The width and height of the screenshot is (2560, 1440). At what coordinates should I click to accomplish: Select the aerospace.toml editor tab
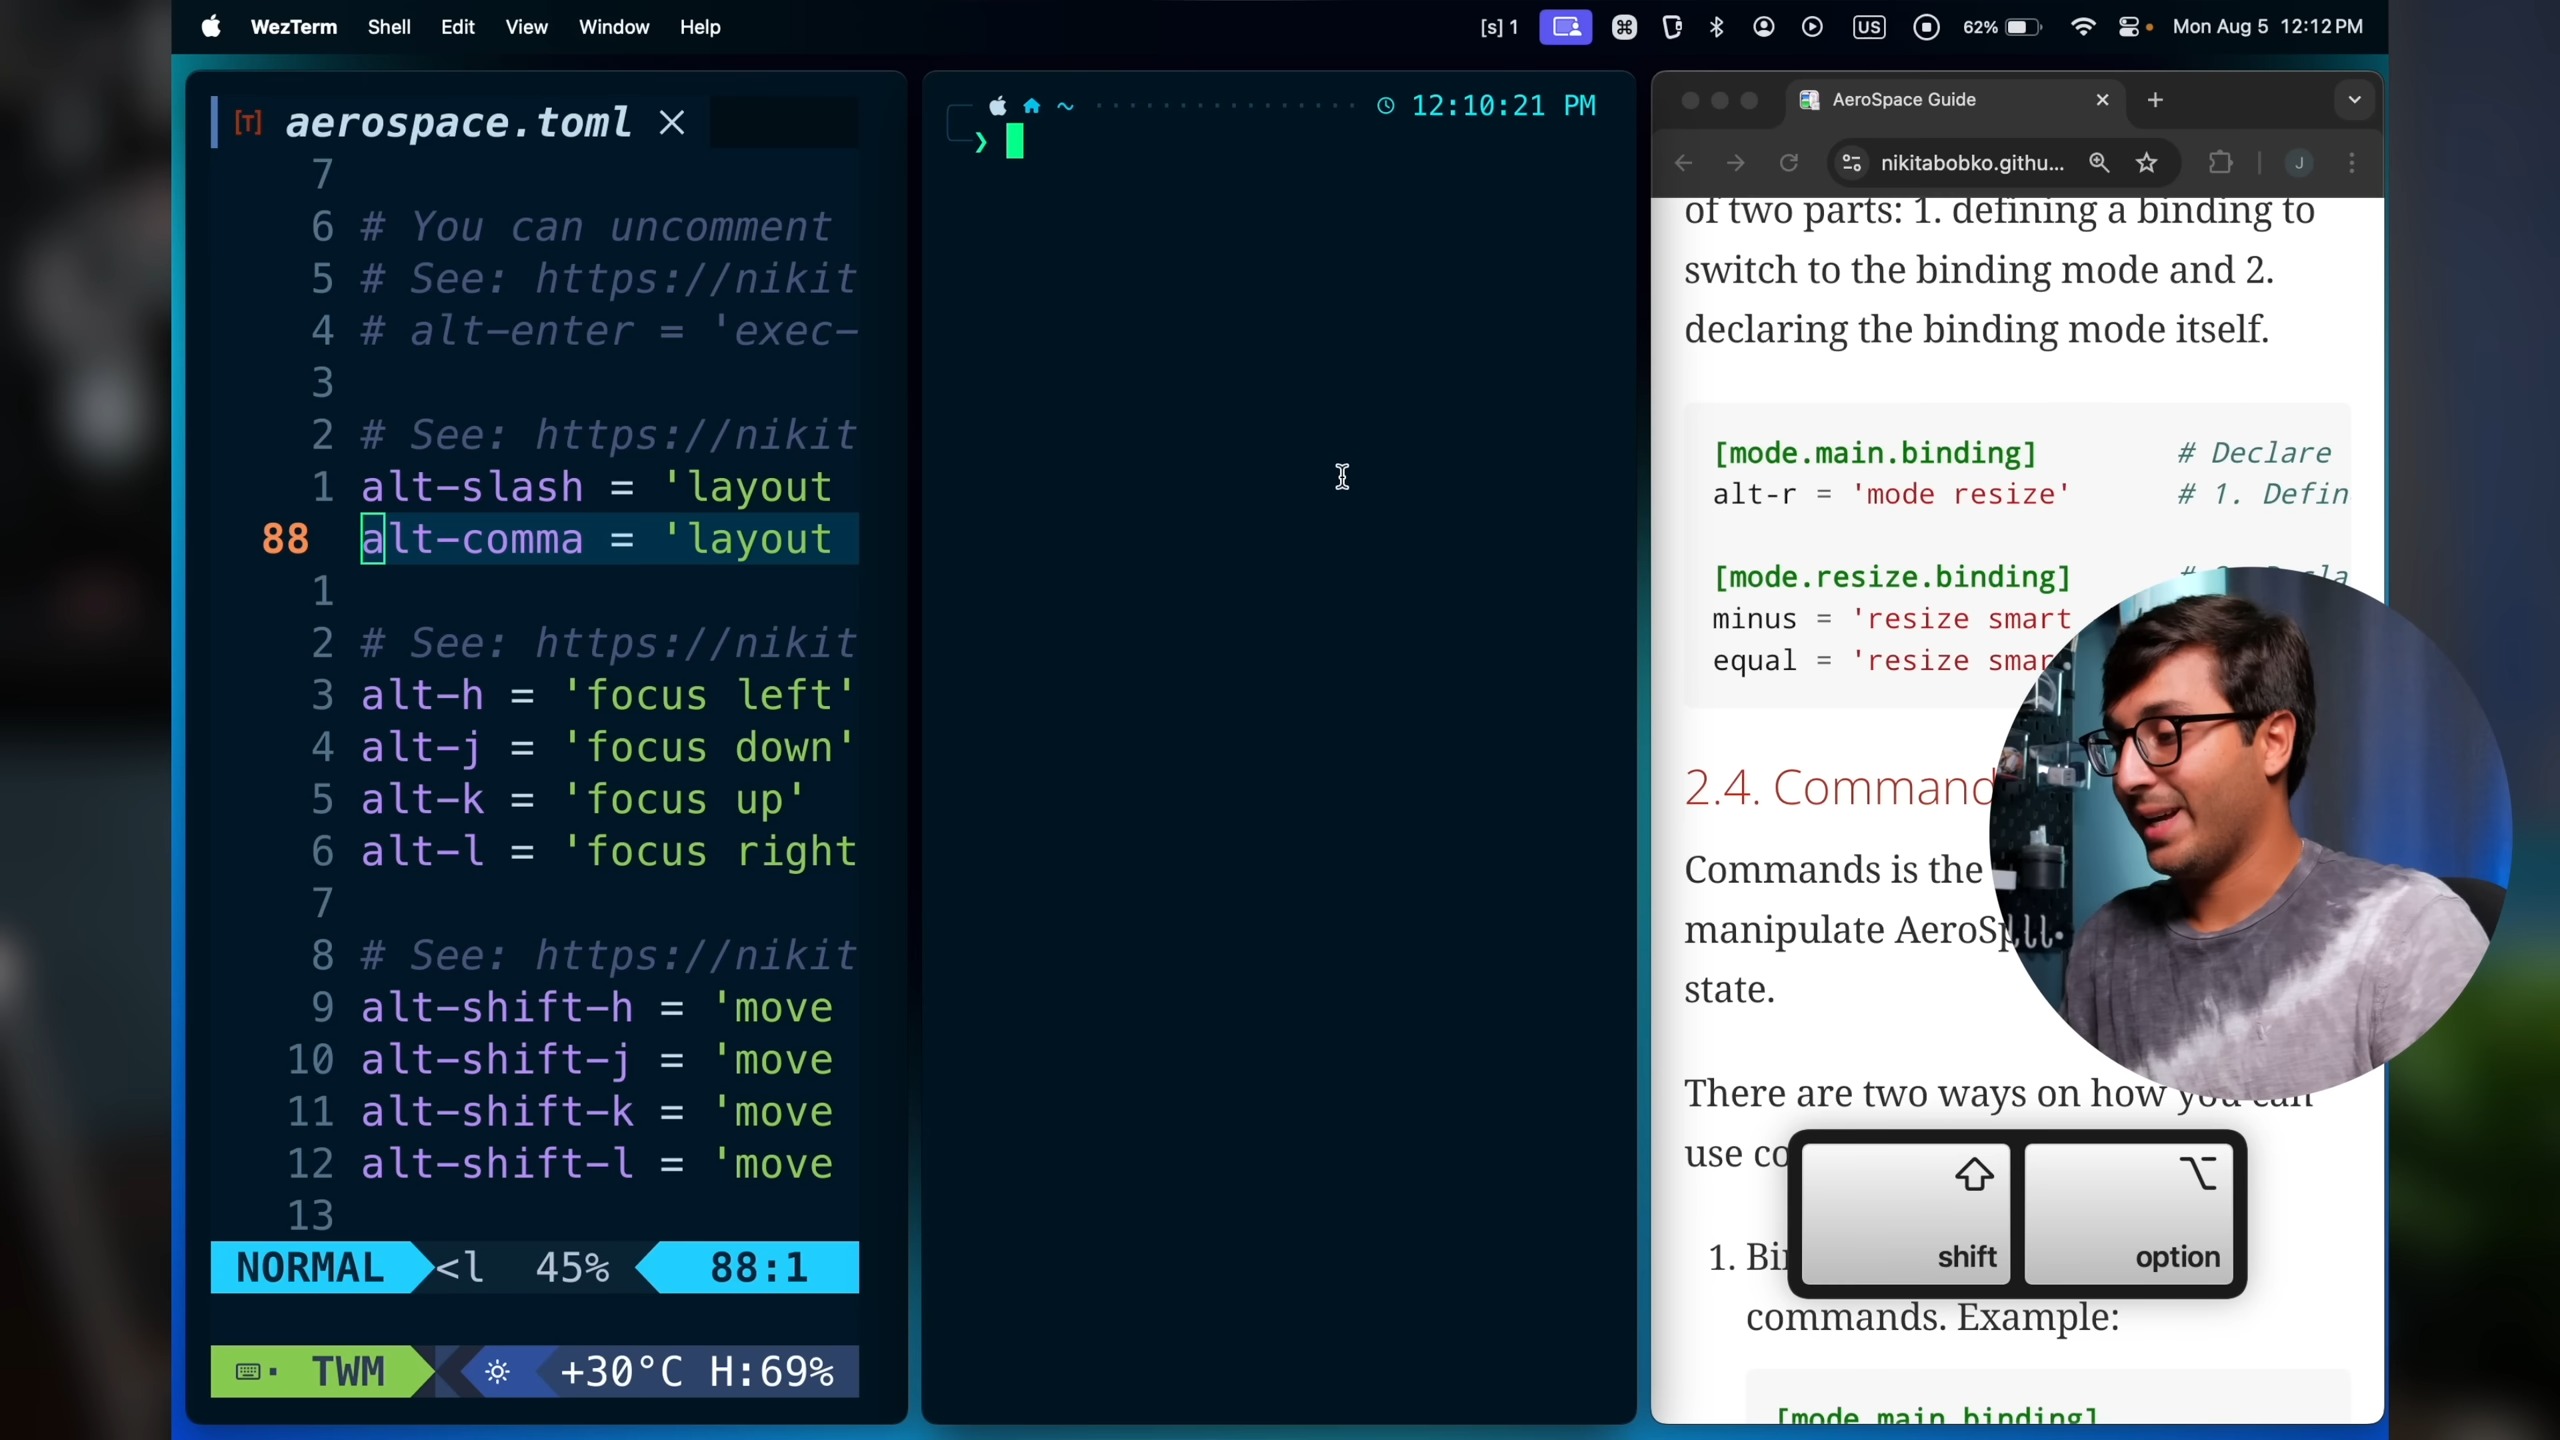[458, 123]
